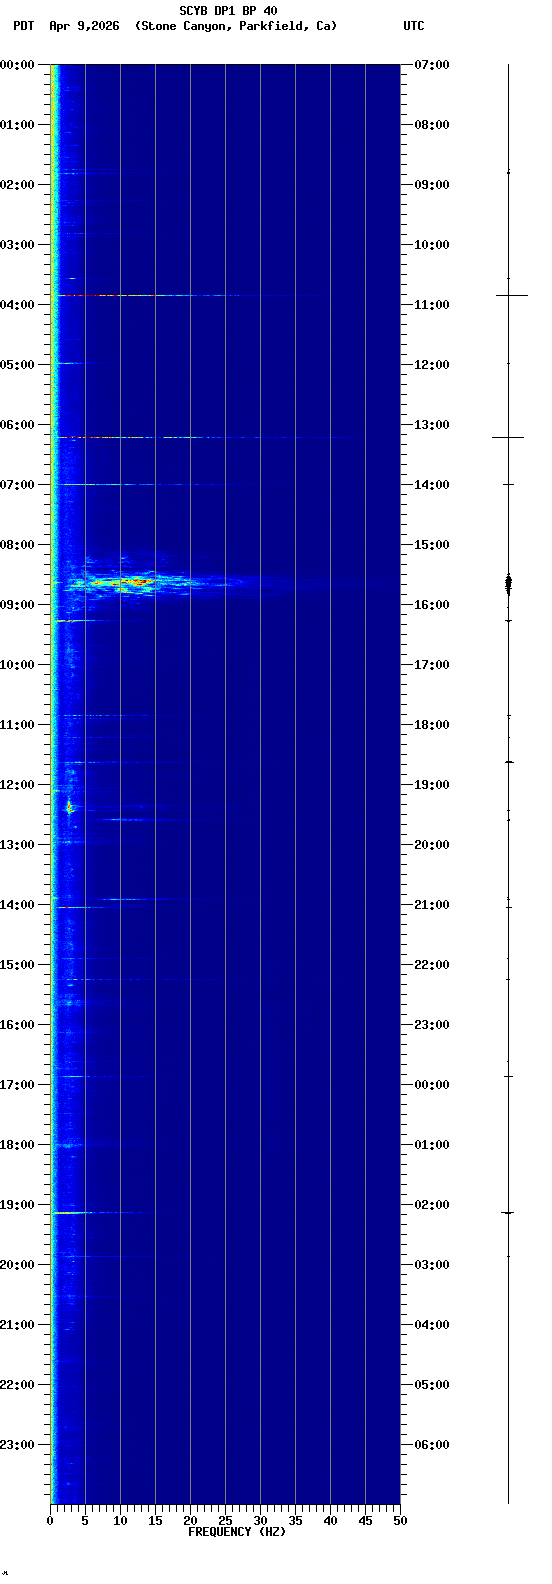Viewport: 552px width, 1584px height.
Task: Click the frequency axis tick label "50"
Action: (x=400, y=1521)
